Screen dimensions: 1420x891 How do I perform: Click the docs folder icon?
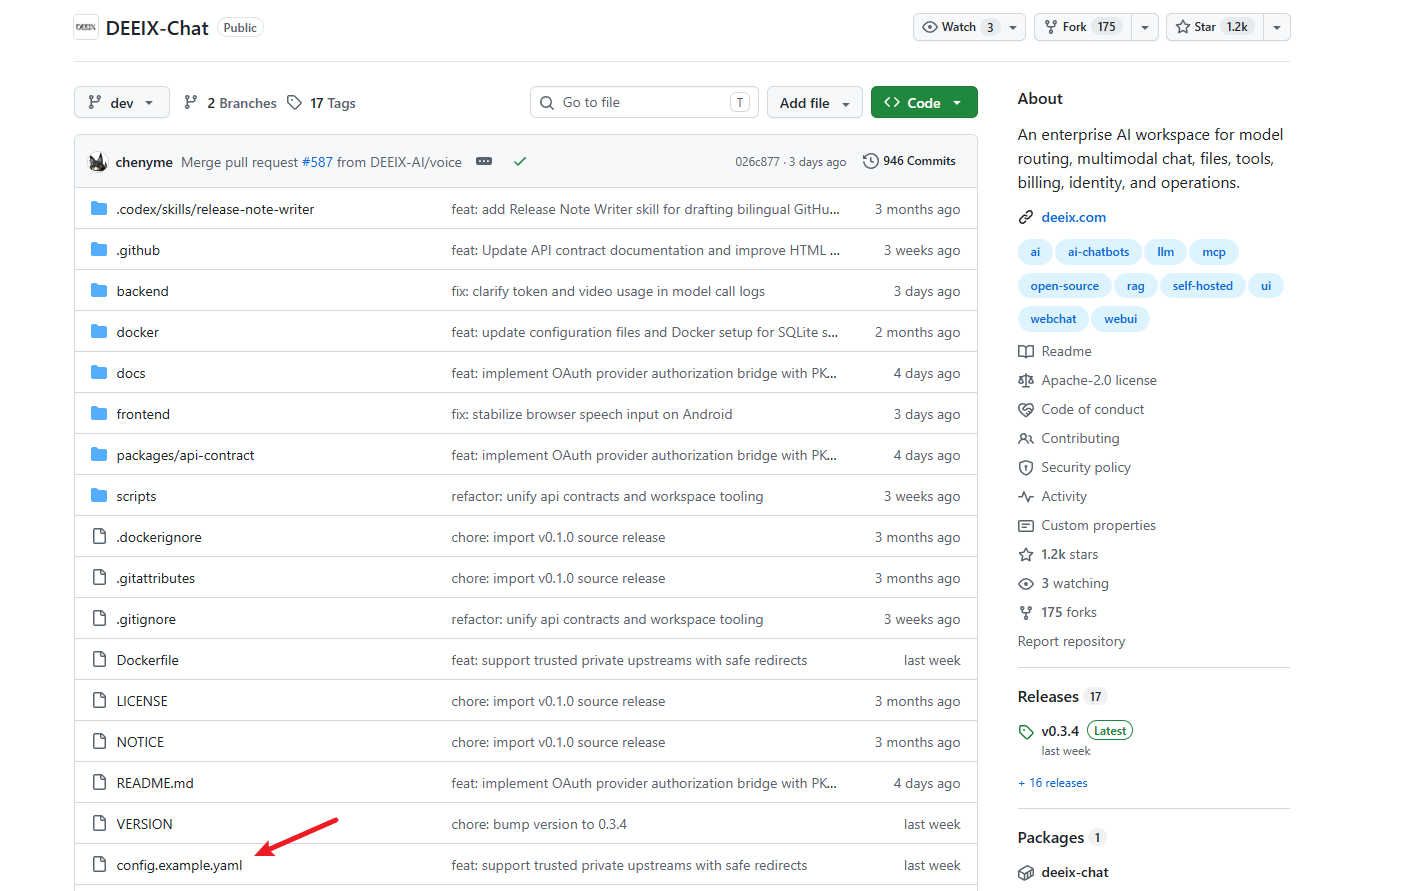99,373
